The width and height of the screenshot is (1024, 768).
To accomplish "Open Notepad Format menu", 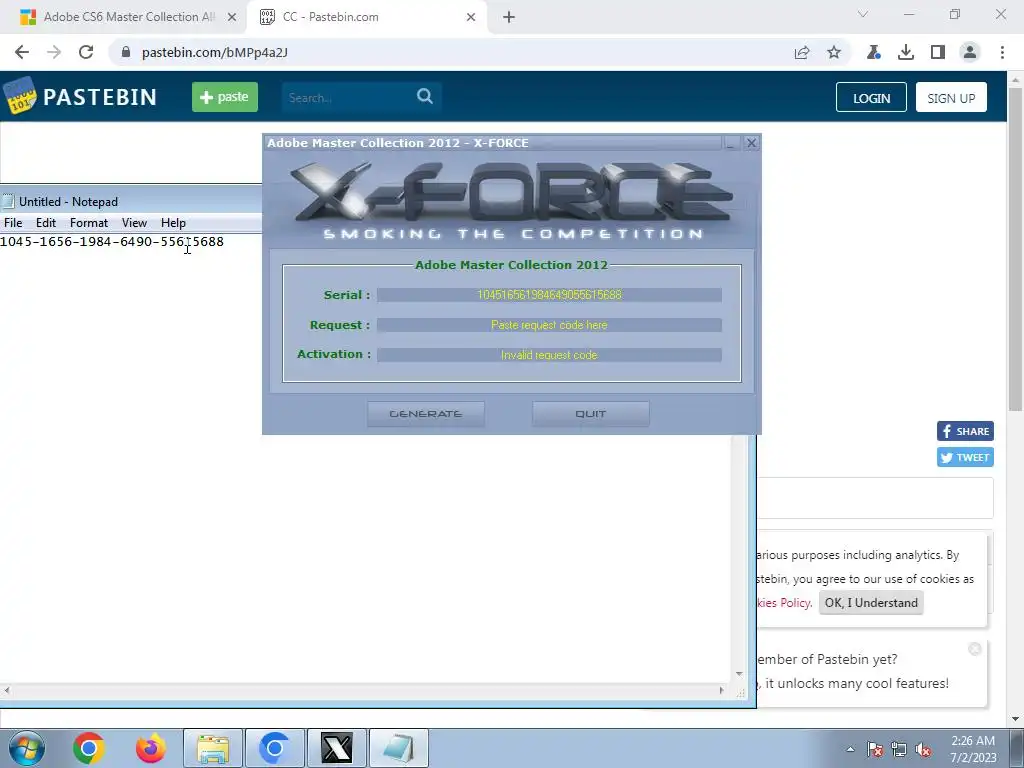I will click(x=89, y=223).
